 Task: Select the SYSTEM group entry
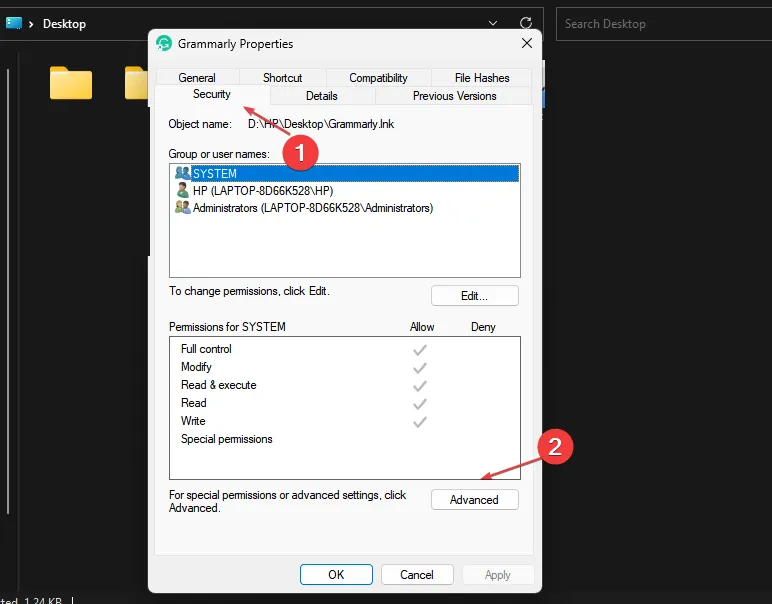(x=345, y=174)
